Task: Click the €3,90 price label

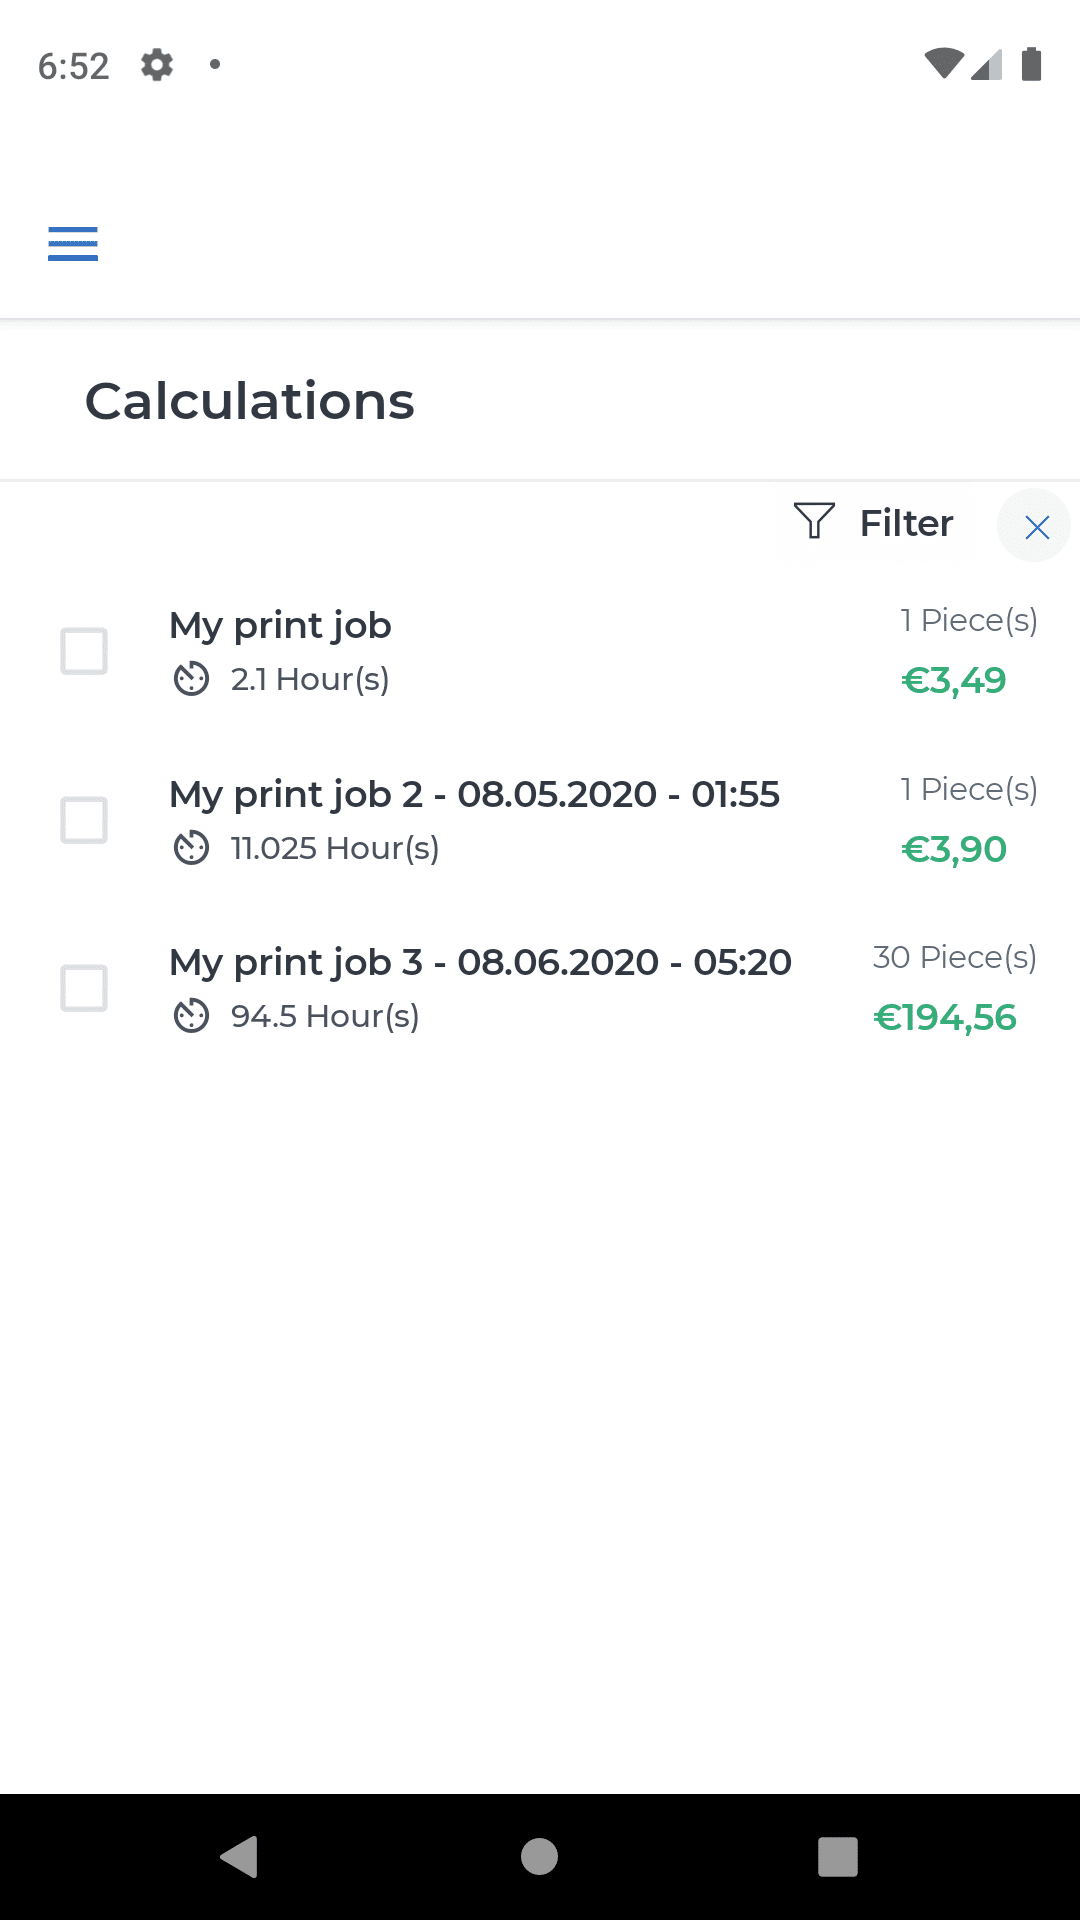Action: pyautogui.click(x=954, y=850)
